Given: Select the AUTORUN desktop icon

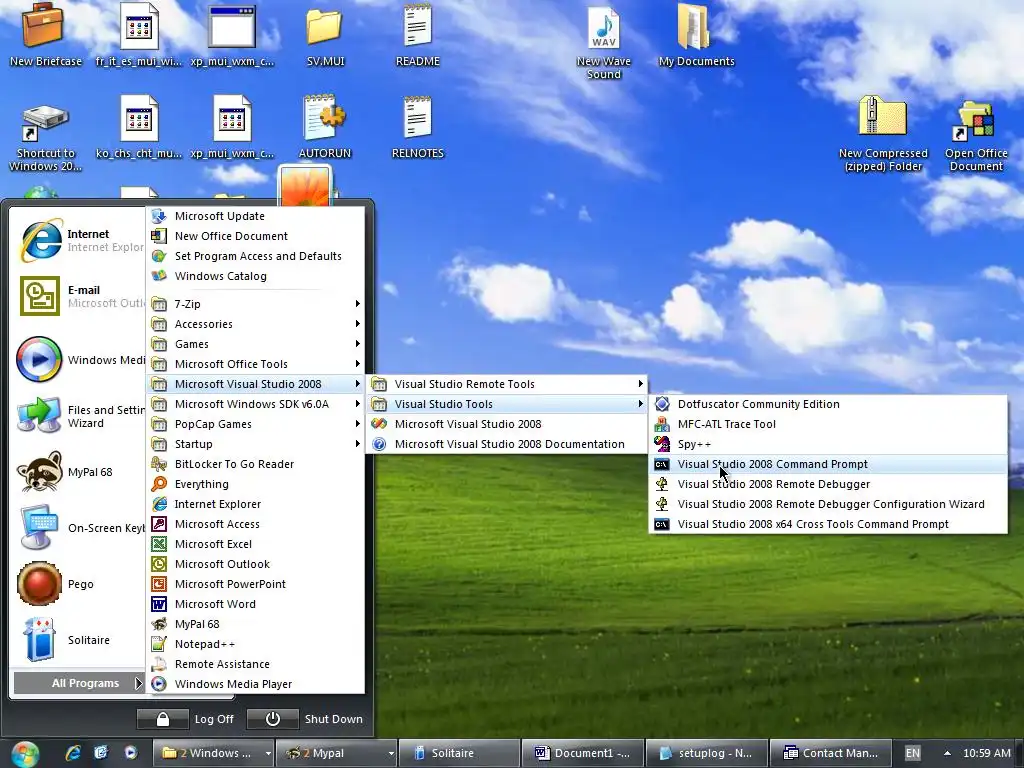Looking at the screenshot, I should point(325,127).
